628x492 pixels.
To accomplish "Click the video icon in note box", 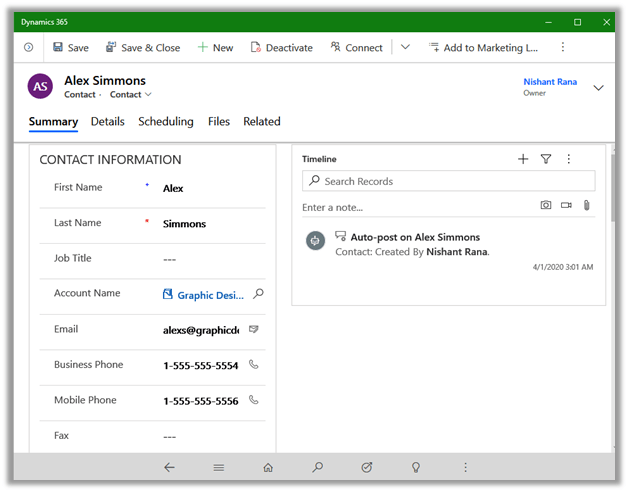I will coord(566,205).
